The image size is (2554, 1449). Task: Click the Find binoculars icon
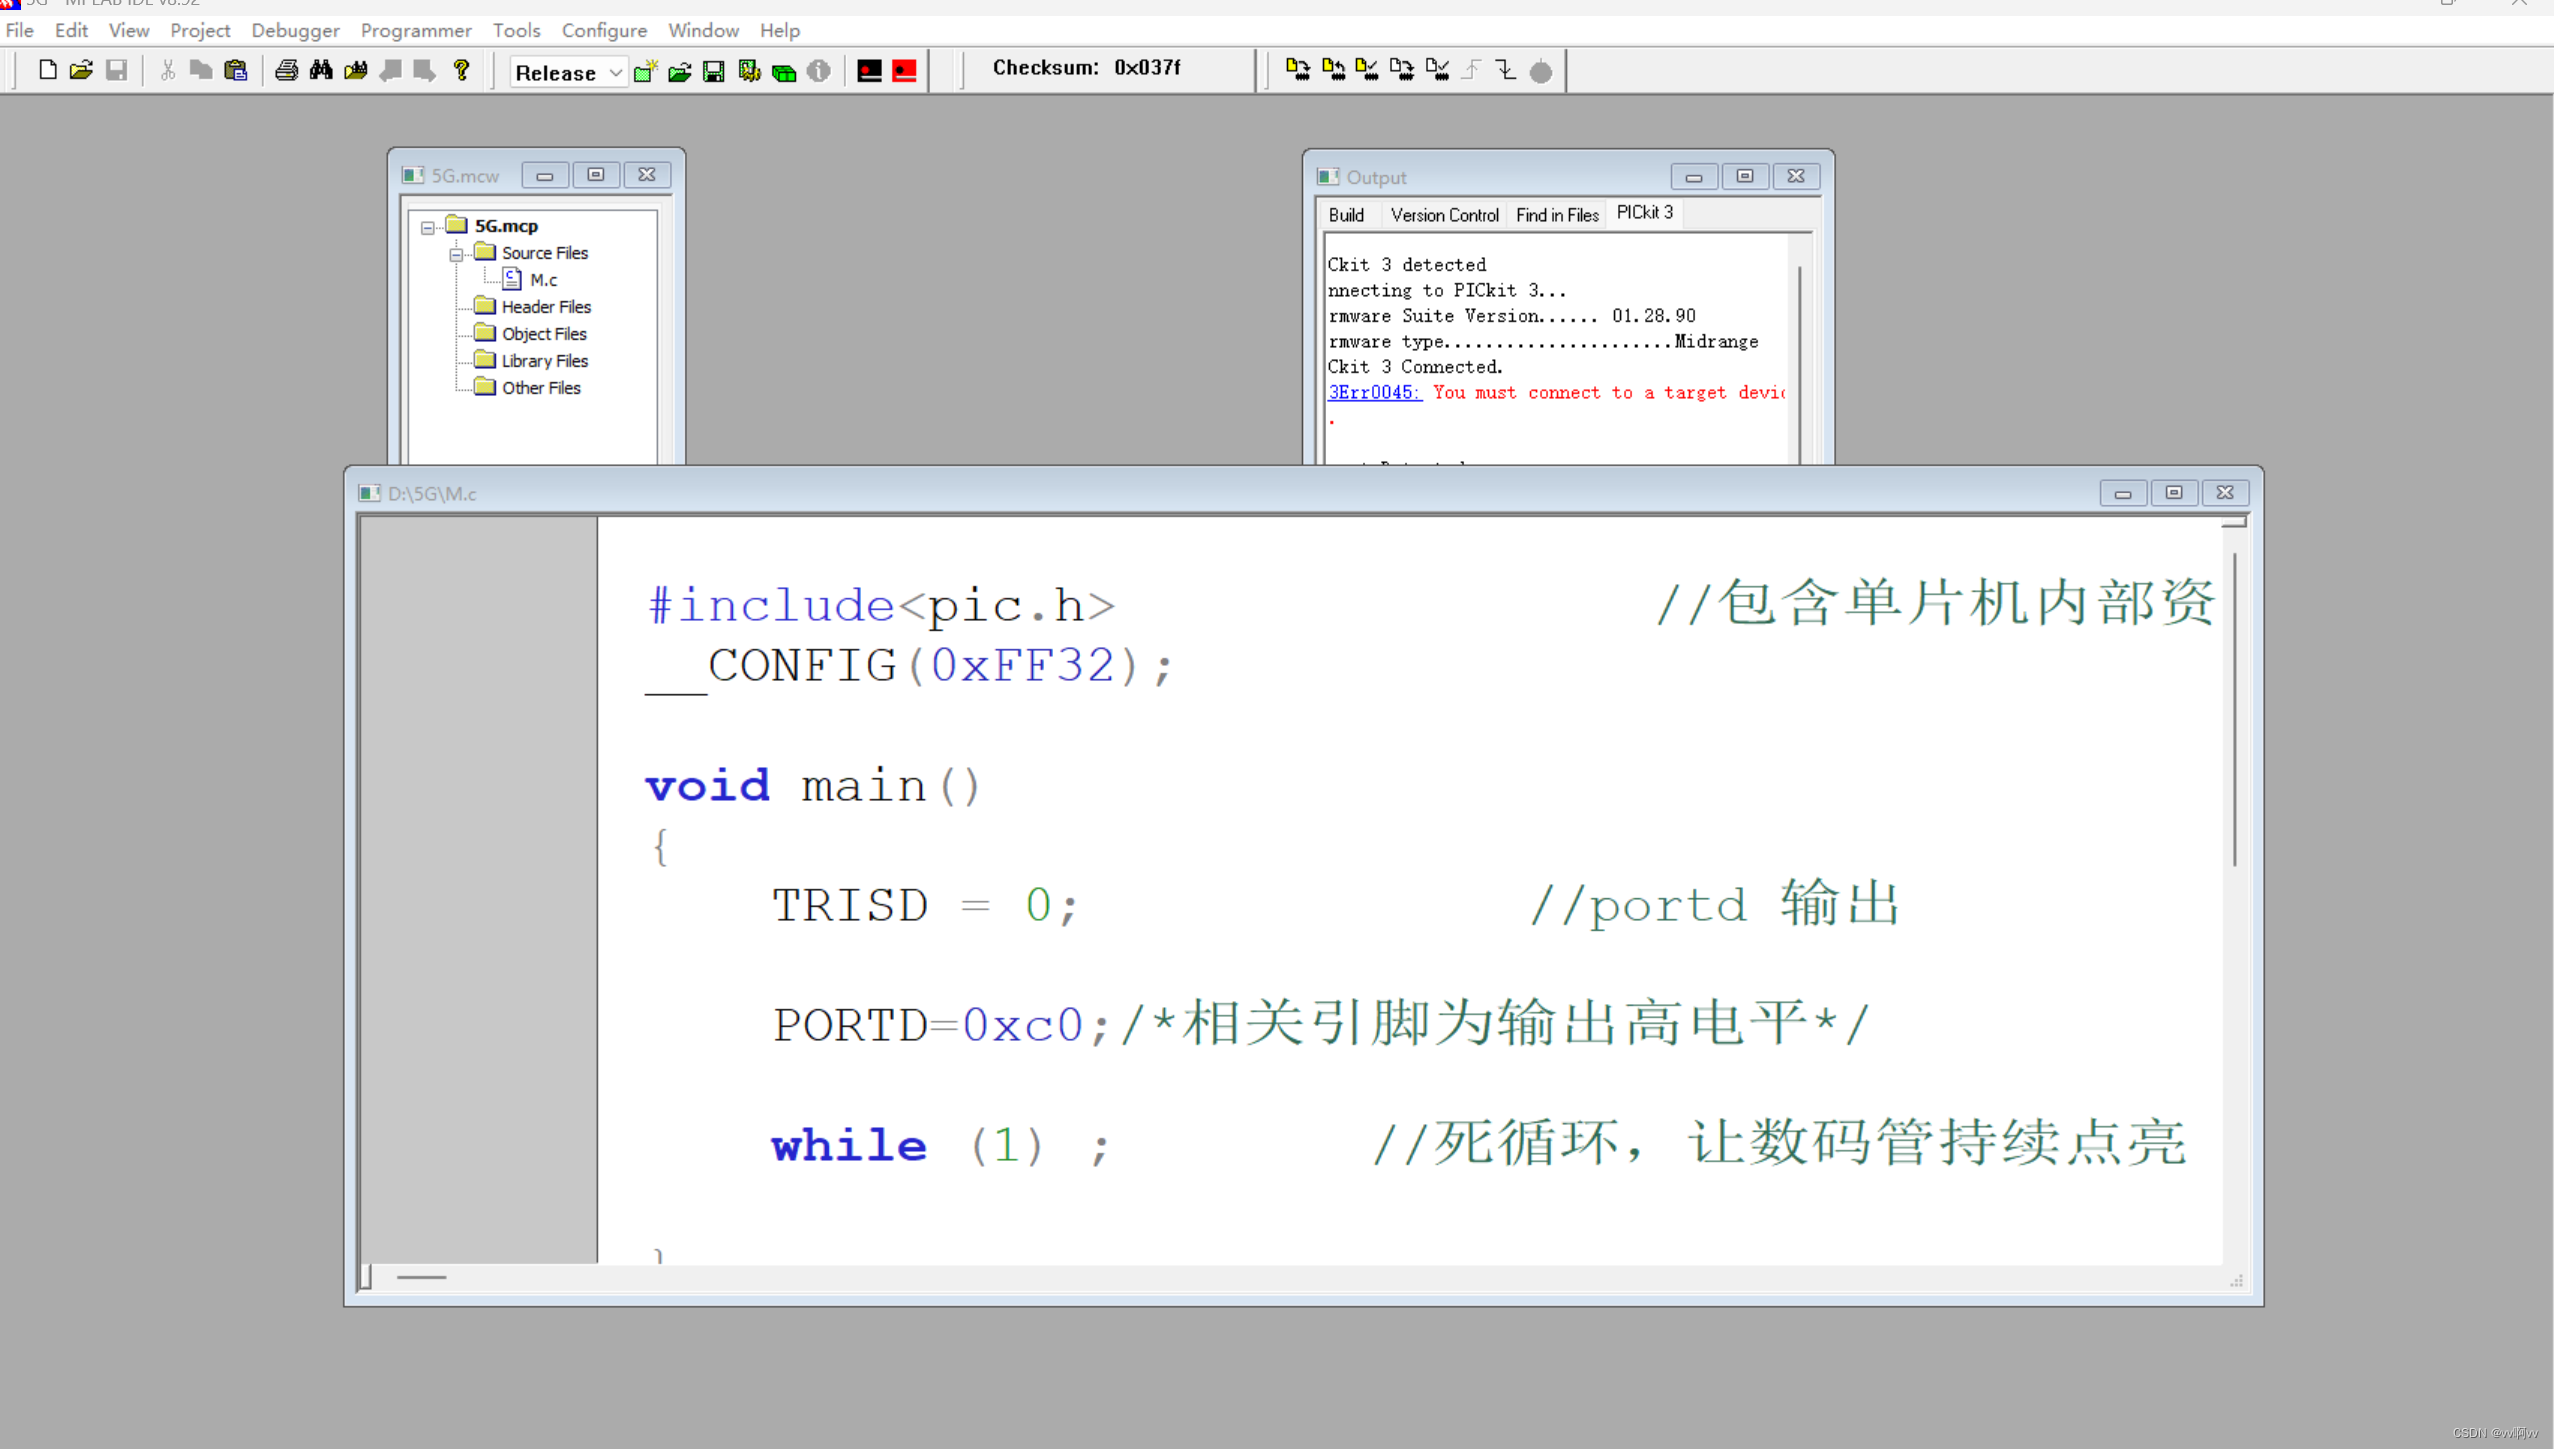[321, 70]
